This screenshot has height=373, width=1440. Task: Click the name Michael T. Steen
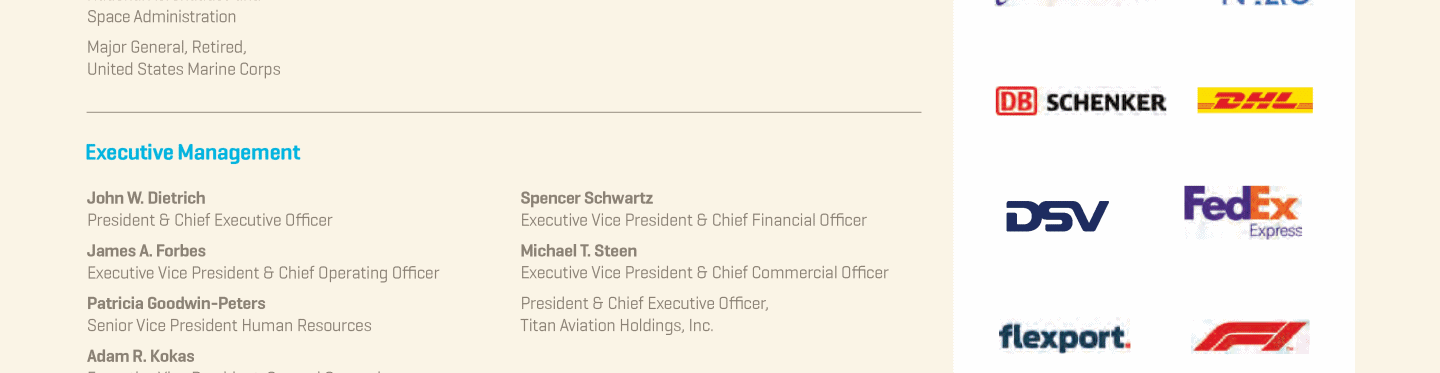pos(579,251)
